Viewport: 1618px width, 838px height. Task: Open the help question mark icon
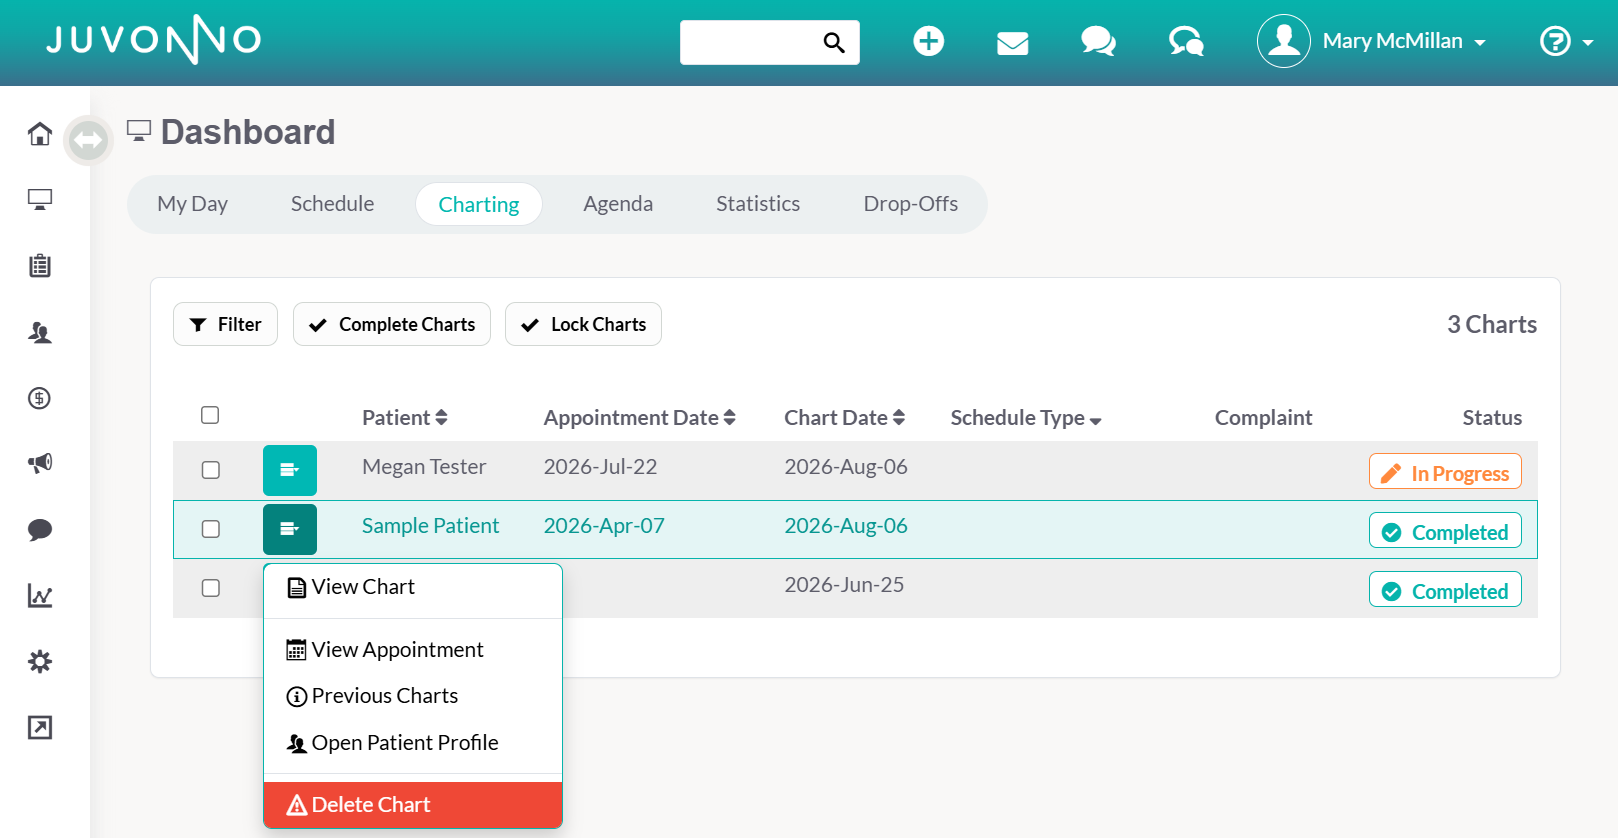[x=1555, y=41]
